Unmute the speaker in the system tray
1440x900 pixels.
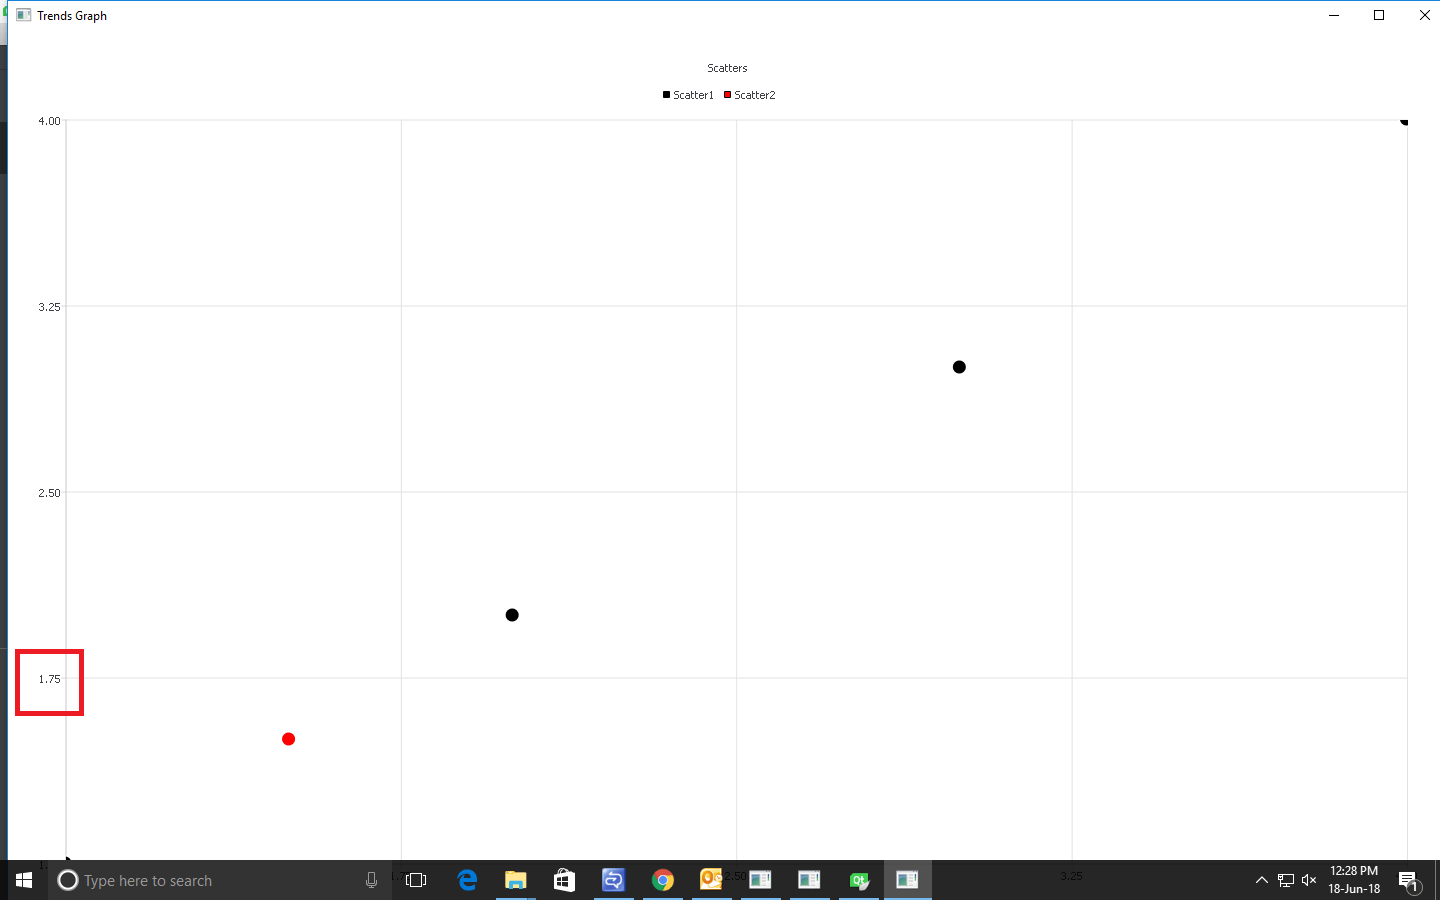pyautogui.click(x=1309, y=880)
